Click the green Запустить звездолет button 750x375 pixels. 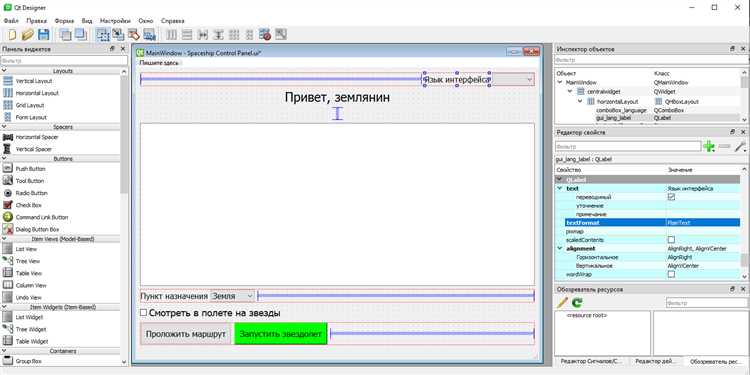click(281, 334)
